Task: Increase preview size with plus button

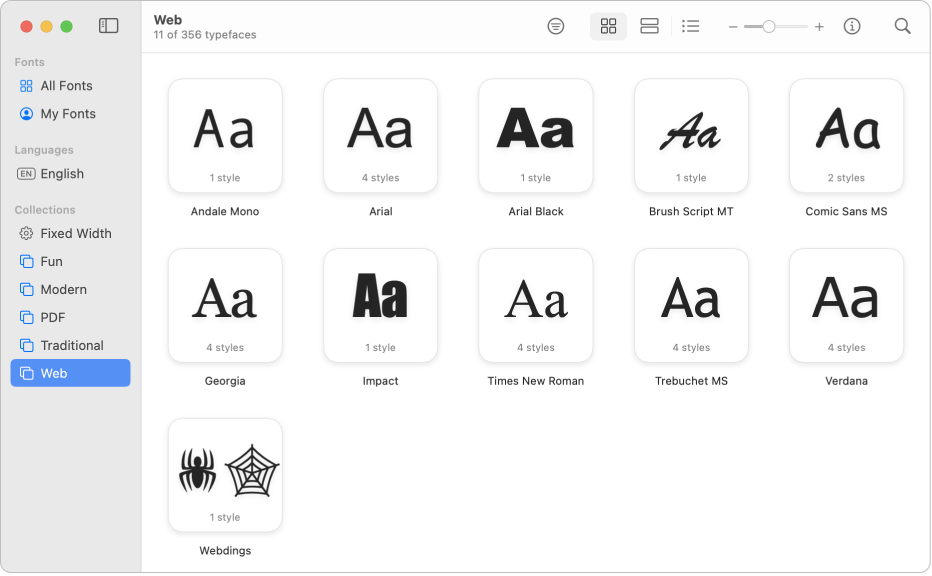Action: 819,27
